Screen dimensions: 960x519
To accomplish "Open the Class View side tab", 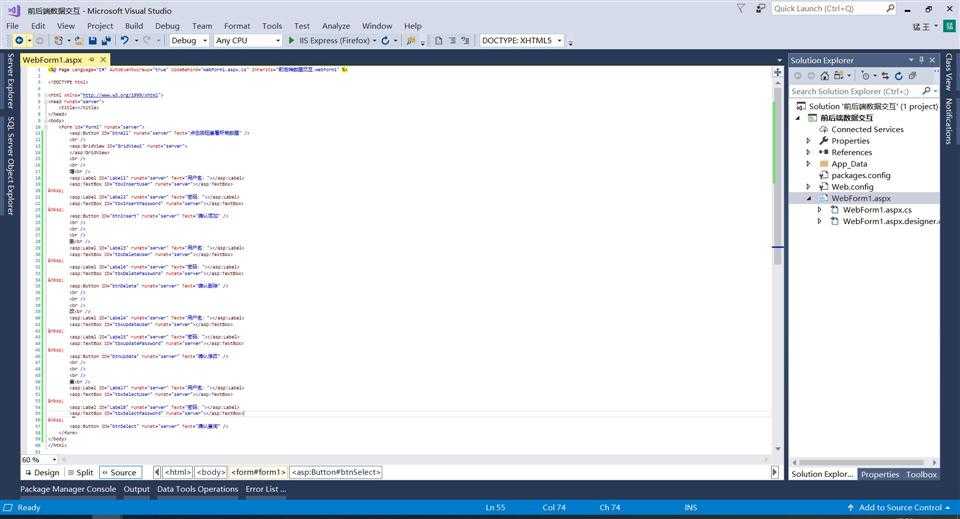I will (x=949, y=72).
